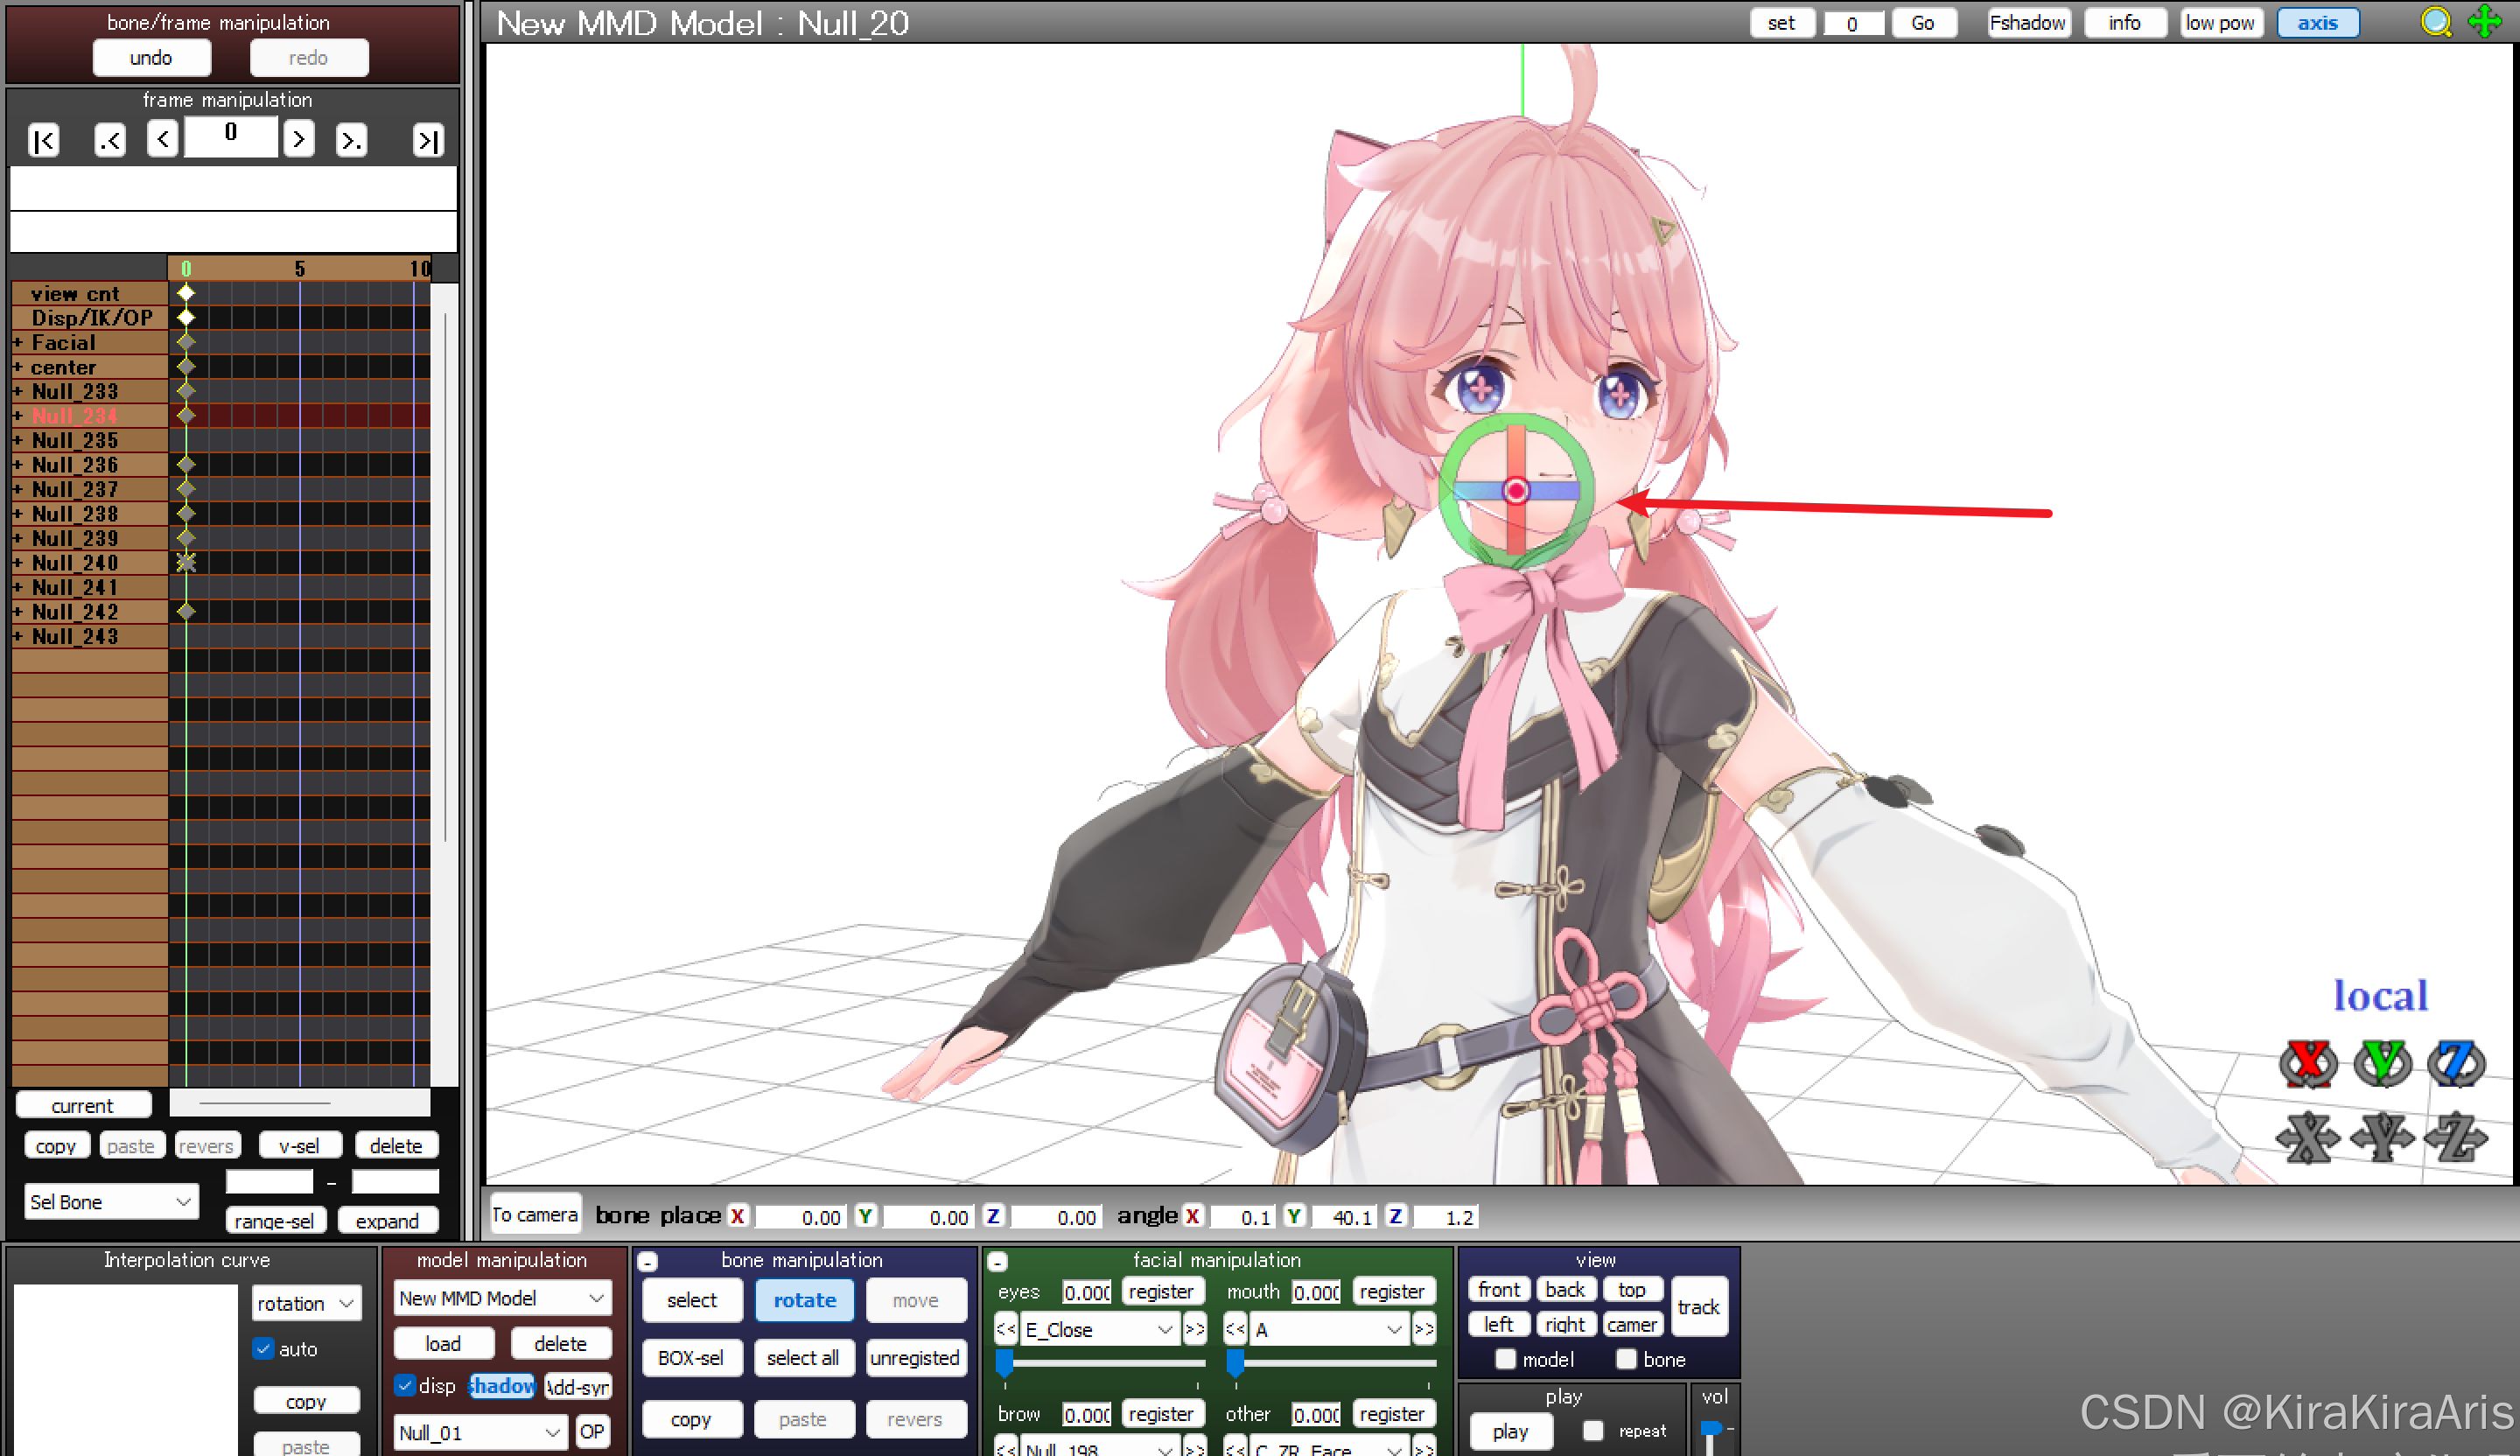Click the Z-axis move icon

click(2456, 1138)
